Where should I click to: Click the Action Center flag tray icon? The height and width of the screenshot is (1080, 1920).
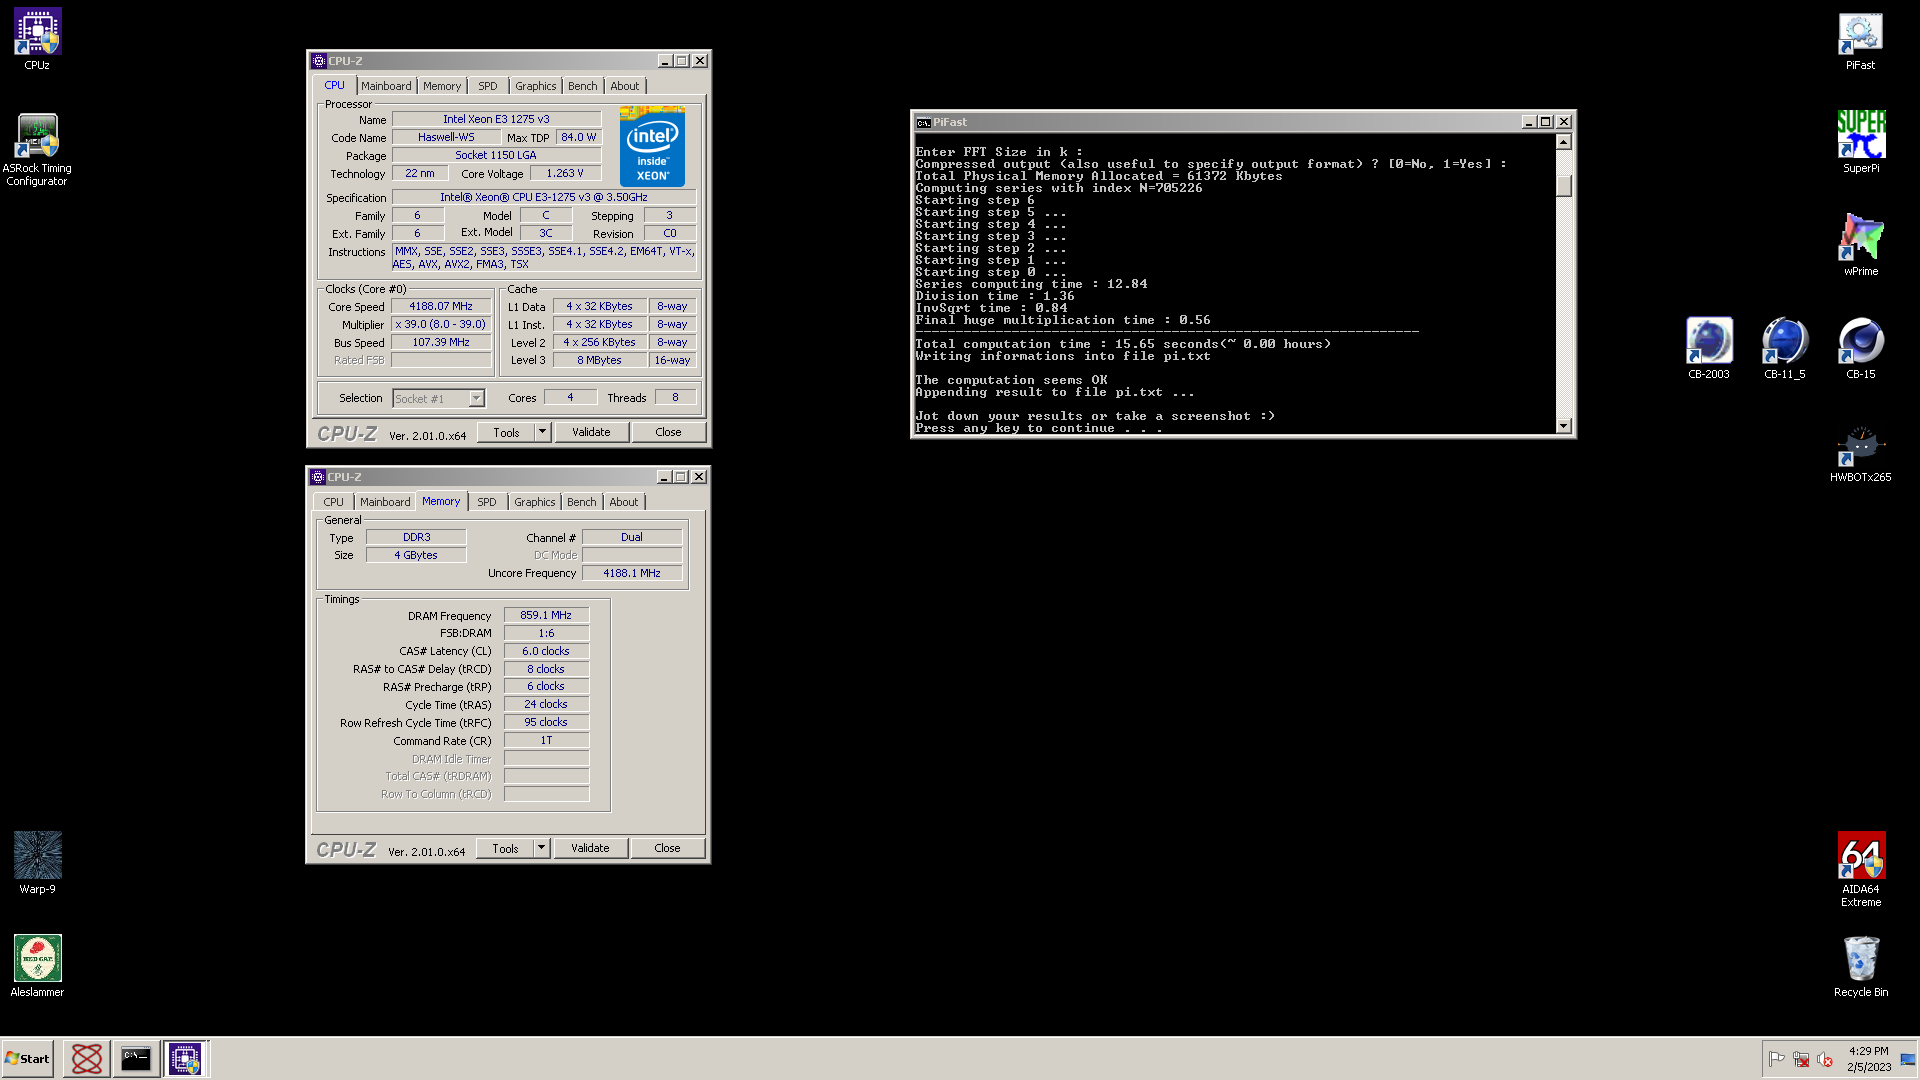tap(1776, 1059)
